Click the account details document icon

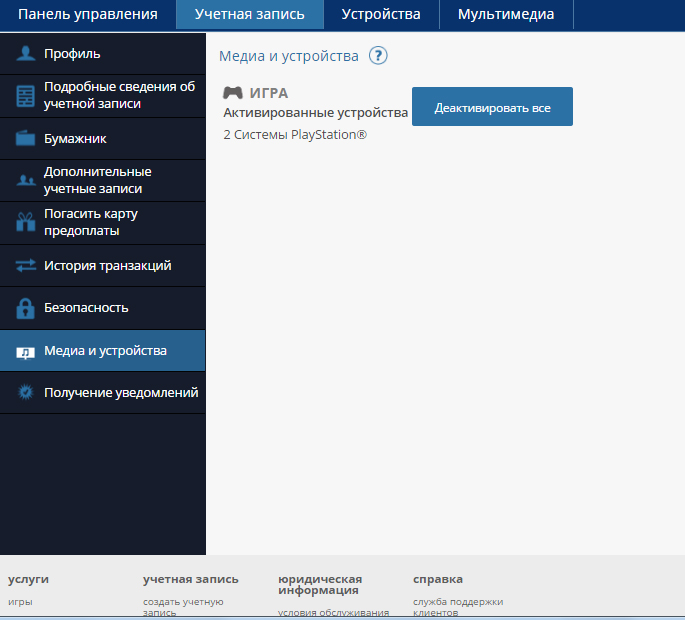25,96
